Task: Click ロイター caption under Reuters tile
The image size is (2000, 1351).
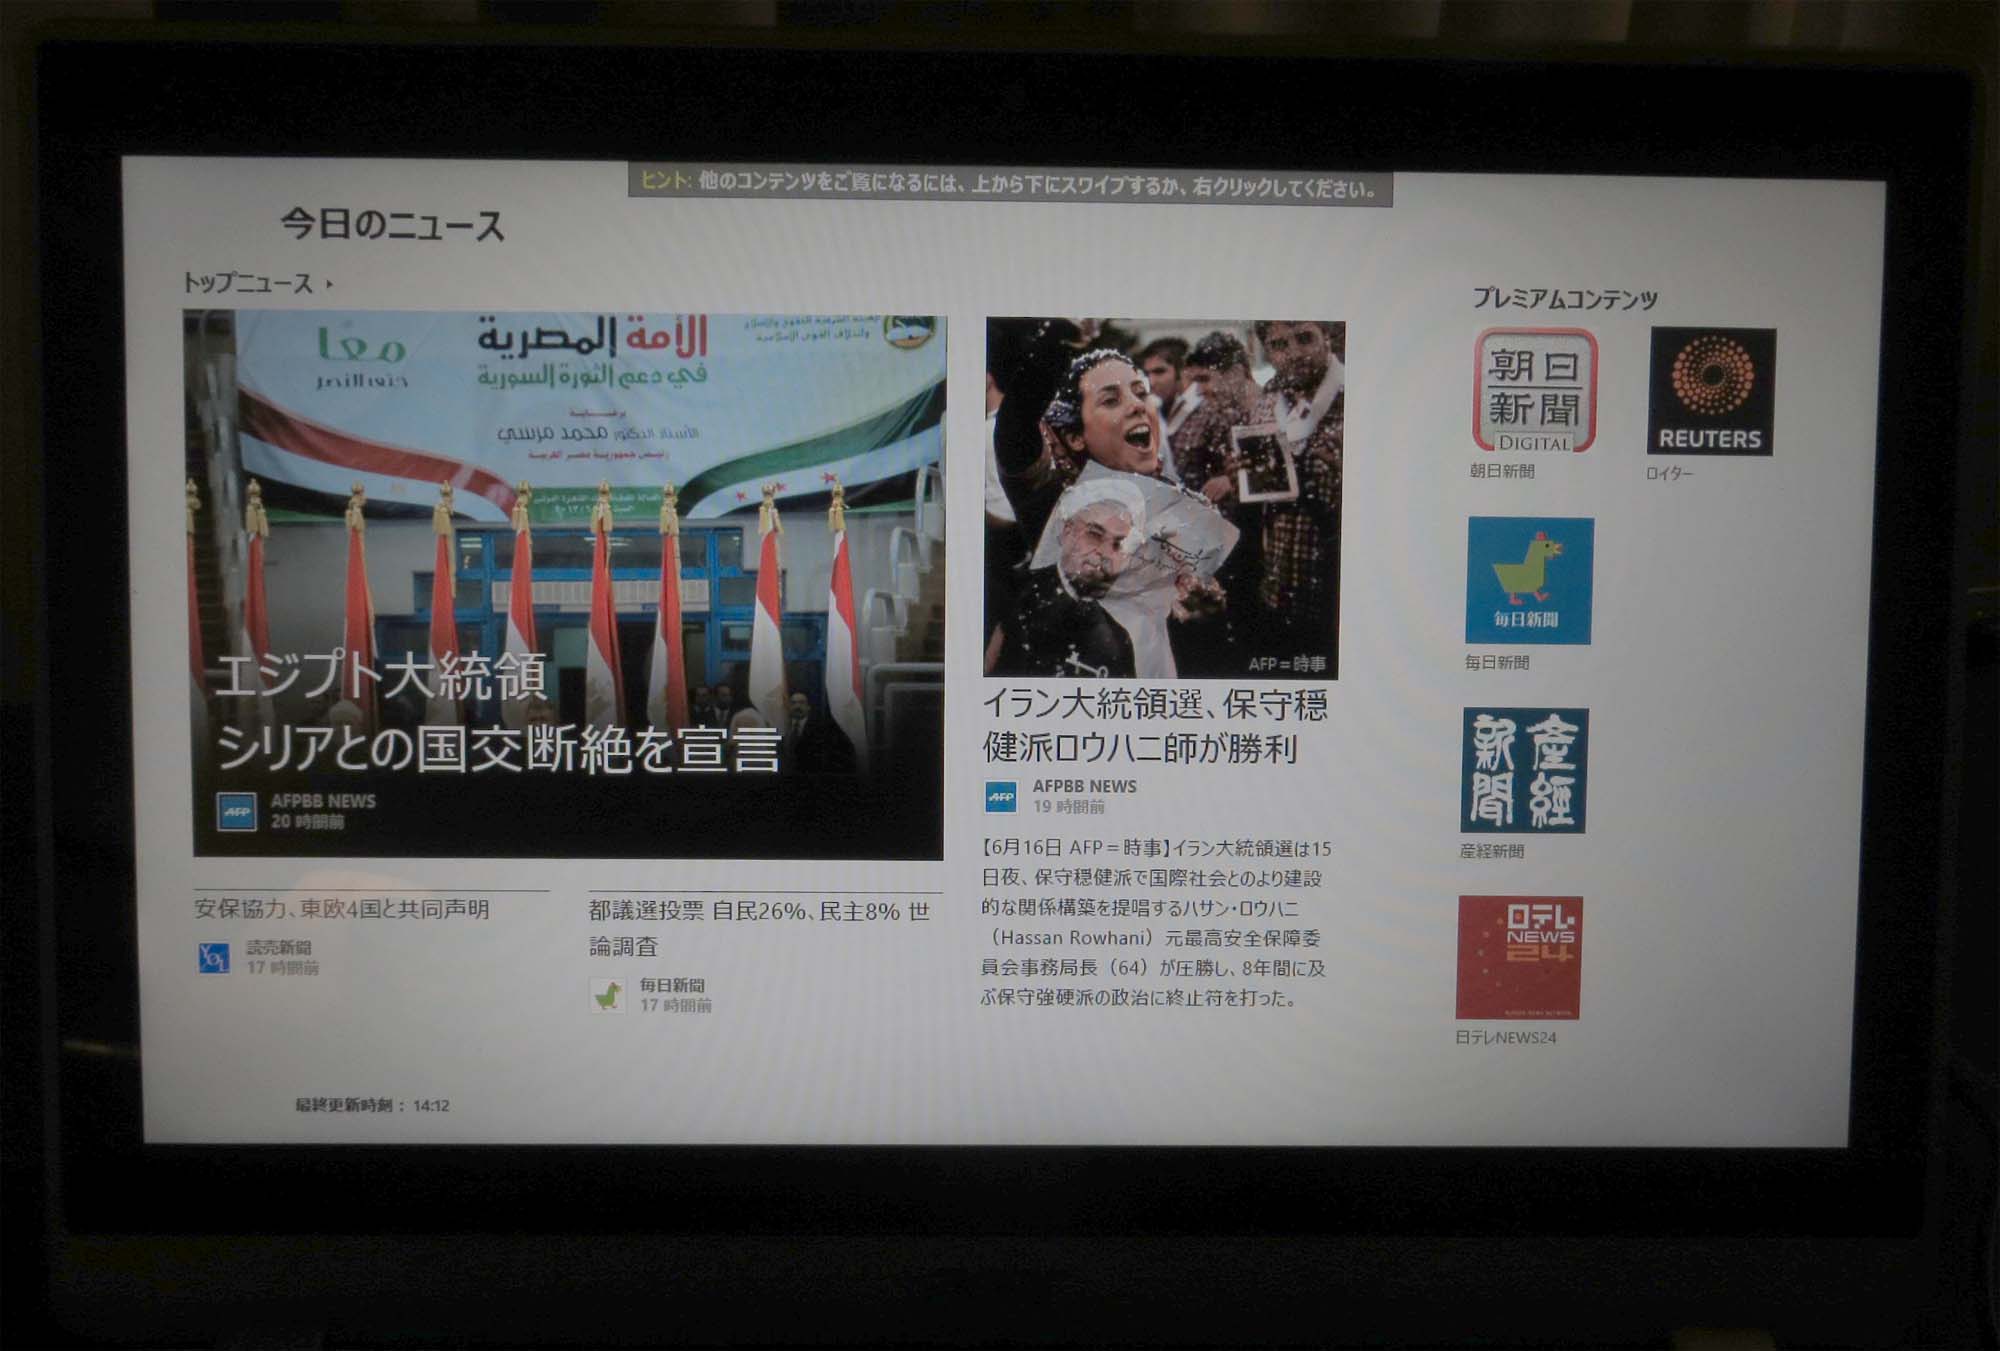Action: pyautogui.click(x=1669, y=473)
